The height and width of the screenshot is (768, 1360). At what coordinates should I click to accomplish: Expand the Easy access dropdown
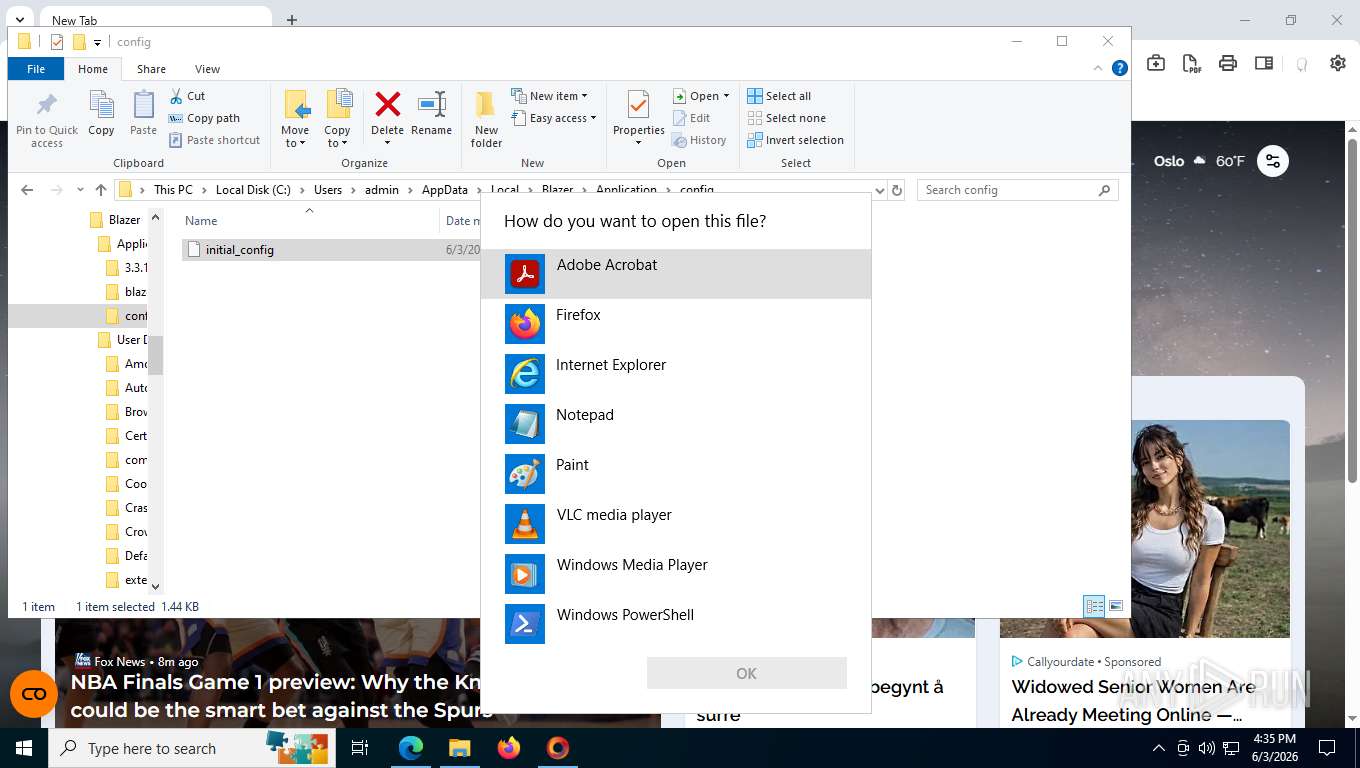(x=553, y=118)
